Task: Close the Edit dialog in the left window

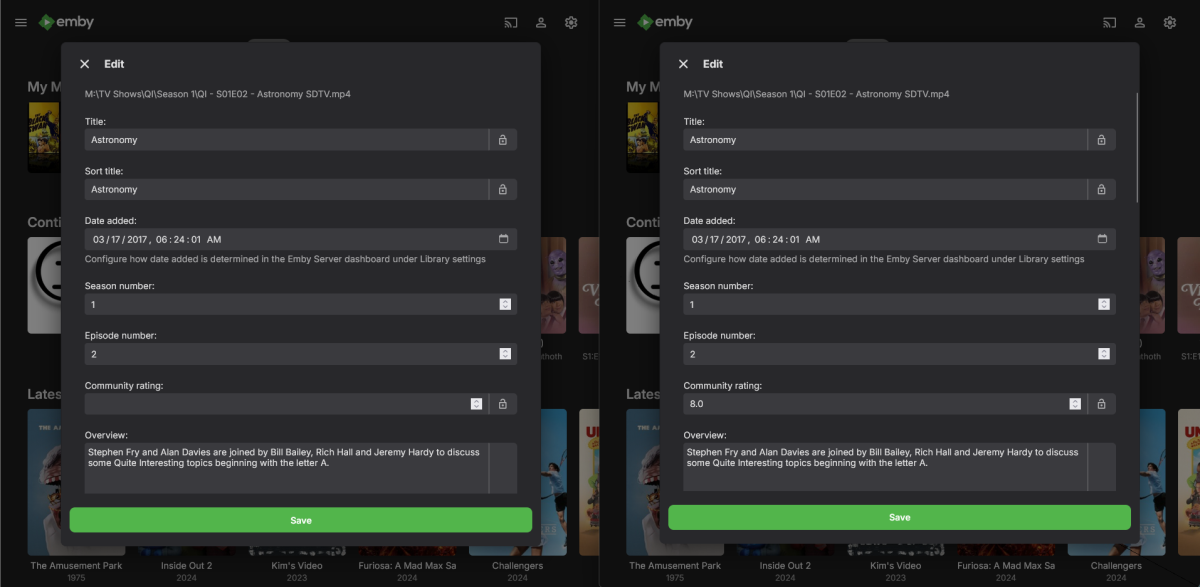Action: coord(84,64)
